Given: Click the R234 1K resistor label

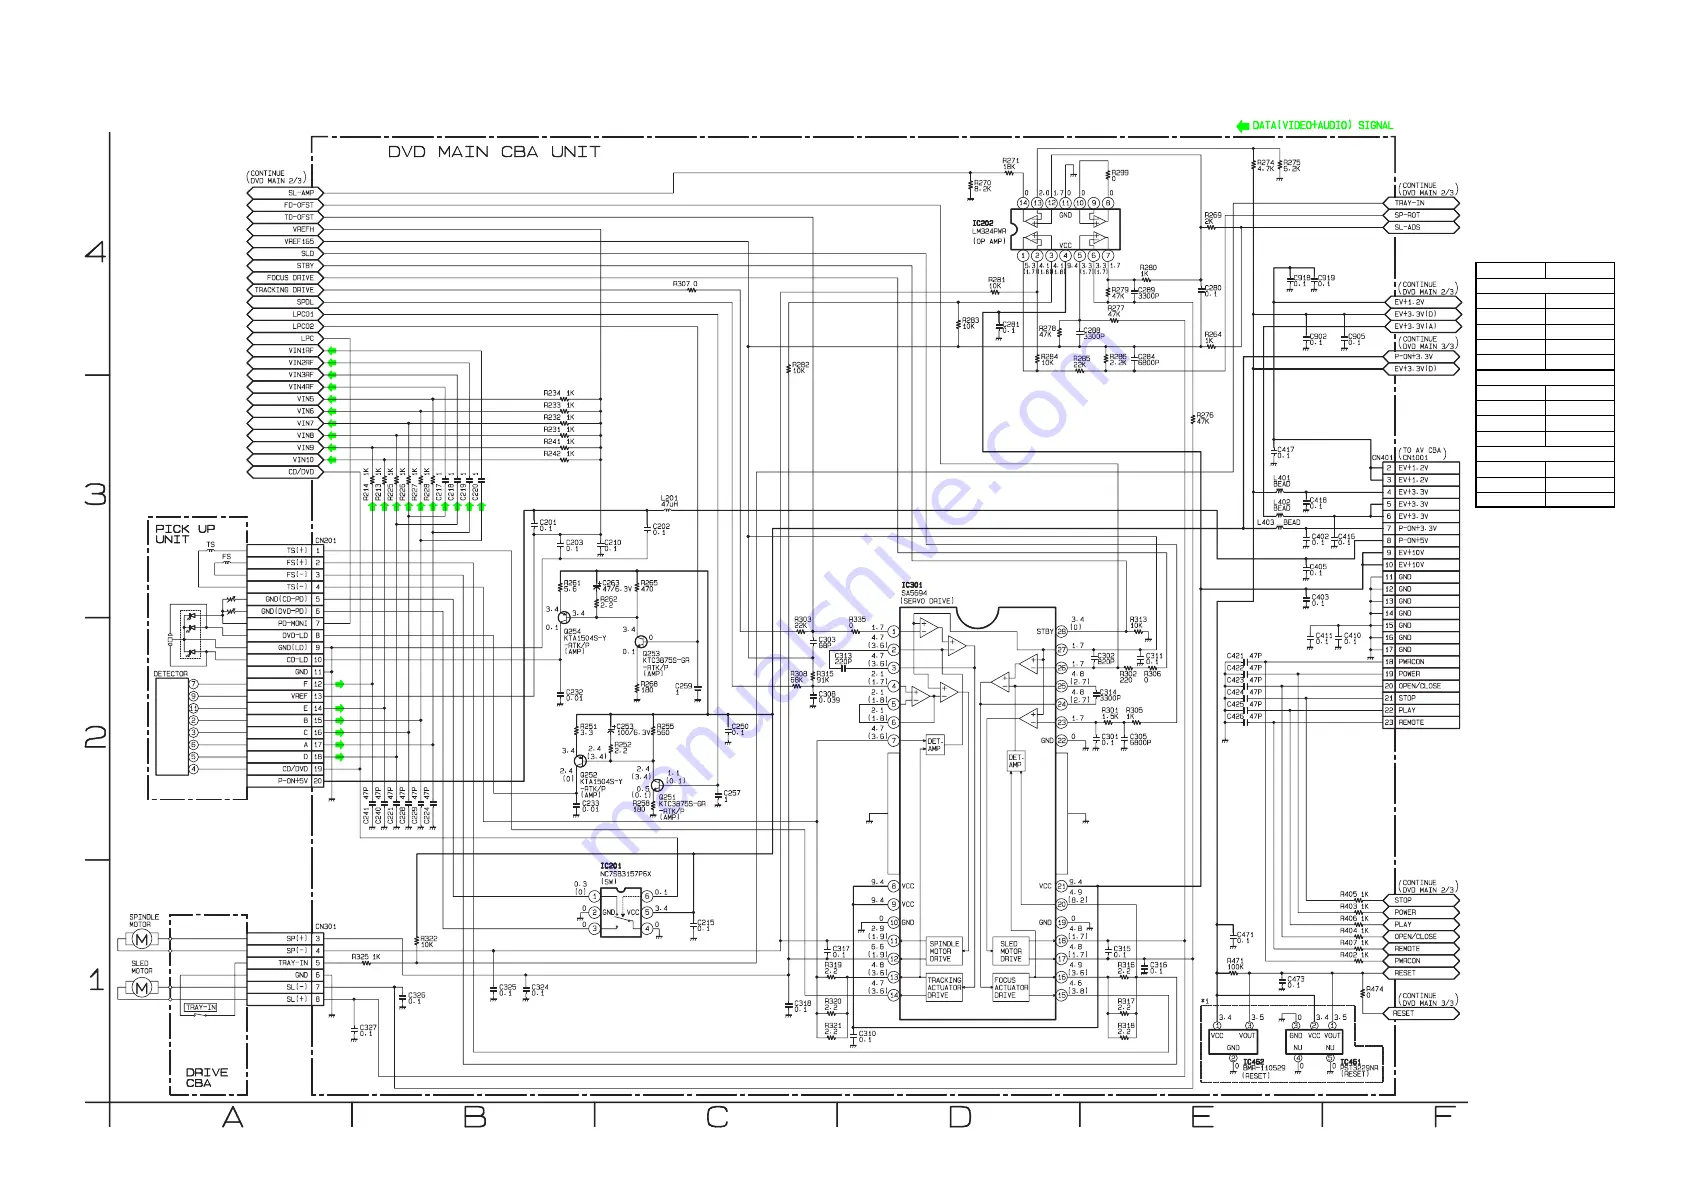Looking at the screenshot, I should pos(559,393).
